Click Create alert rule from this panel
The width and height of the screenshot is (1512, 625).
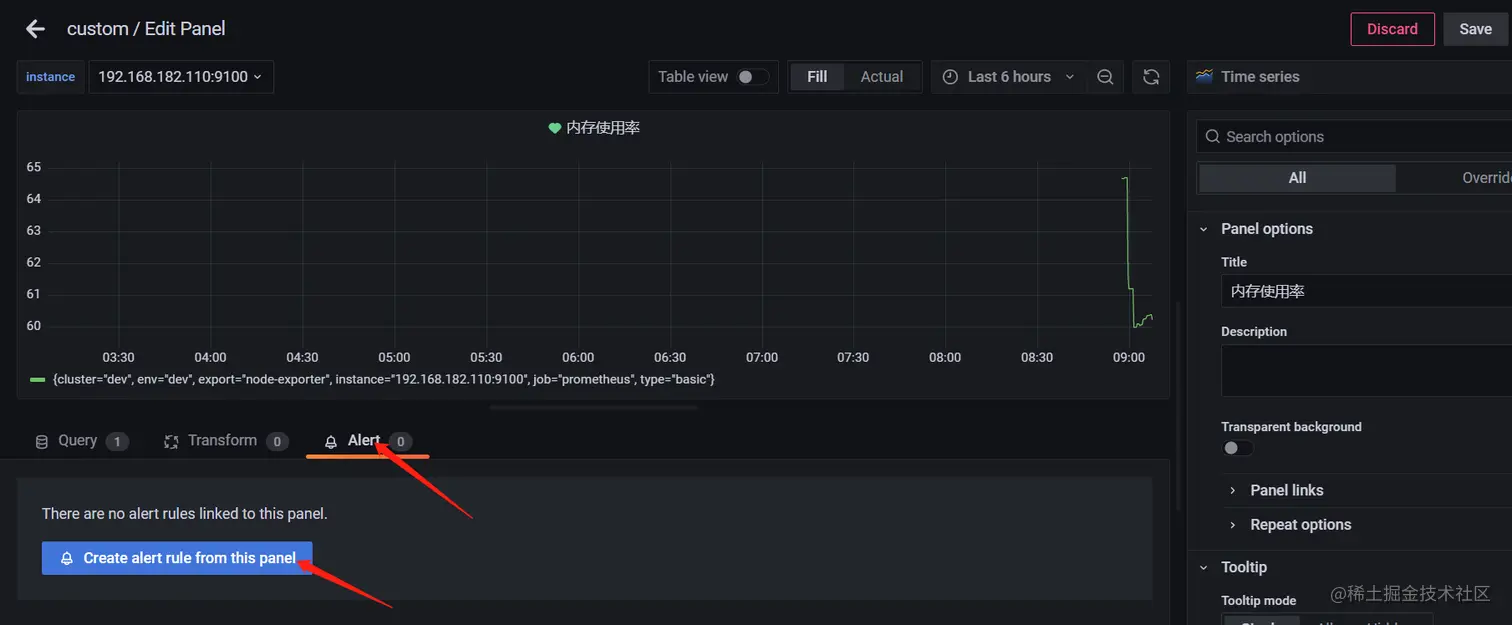click(x=177, y=558)
